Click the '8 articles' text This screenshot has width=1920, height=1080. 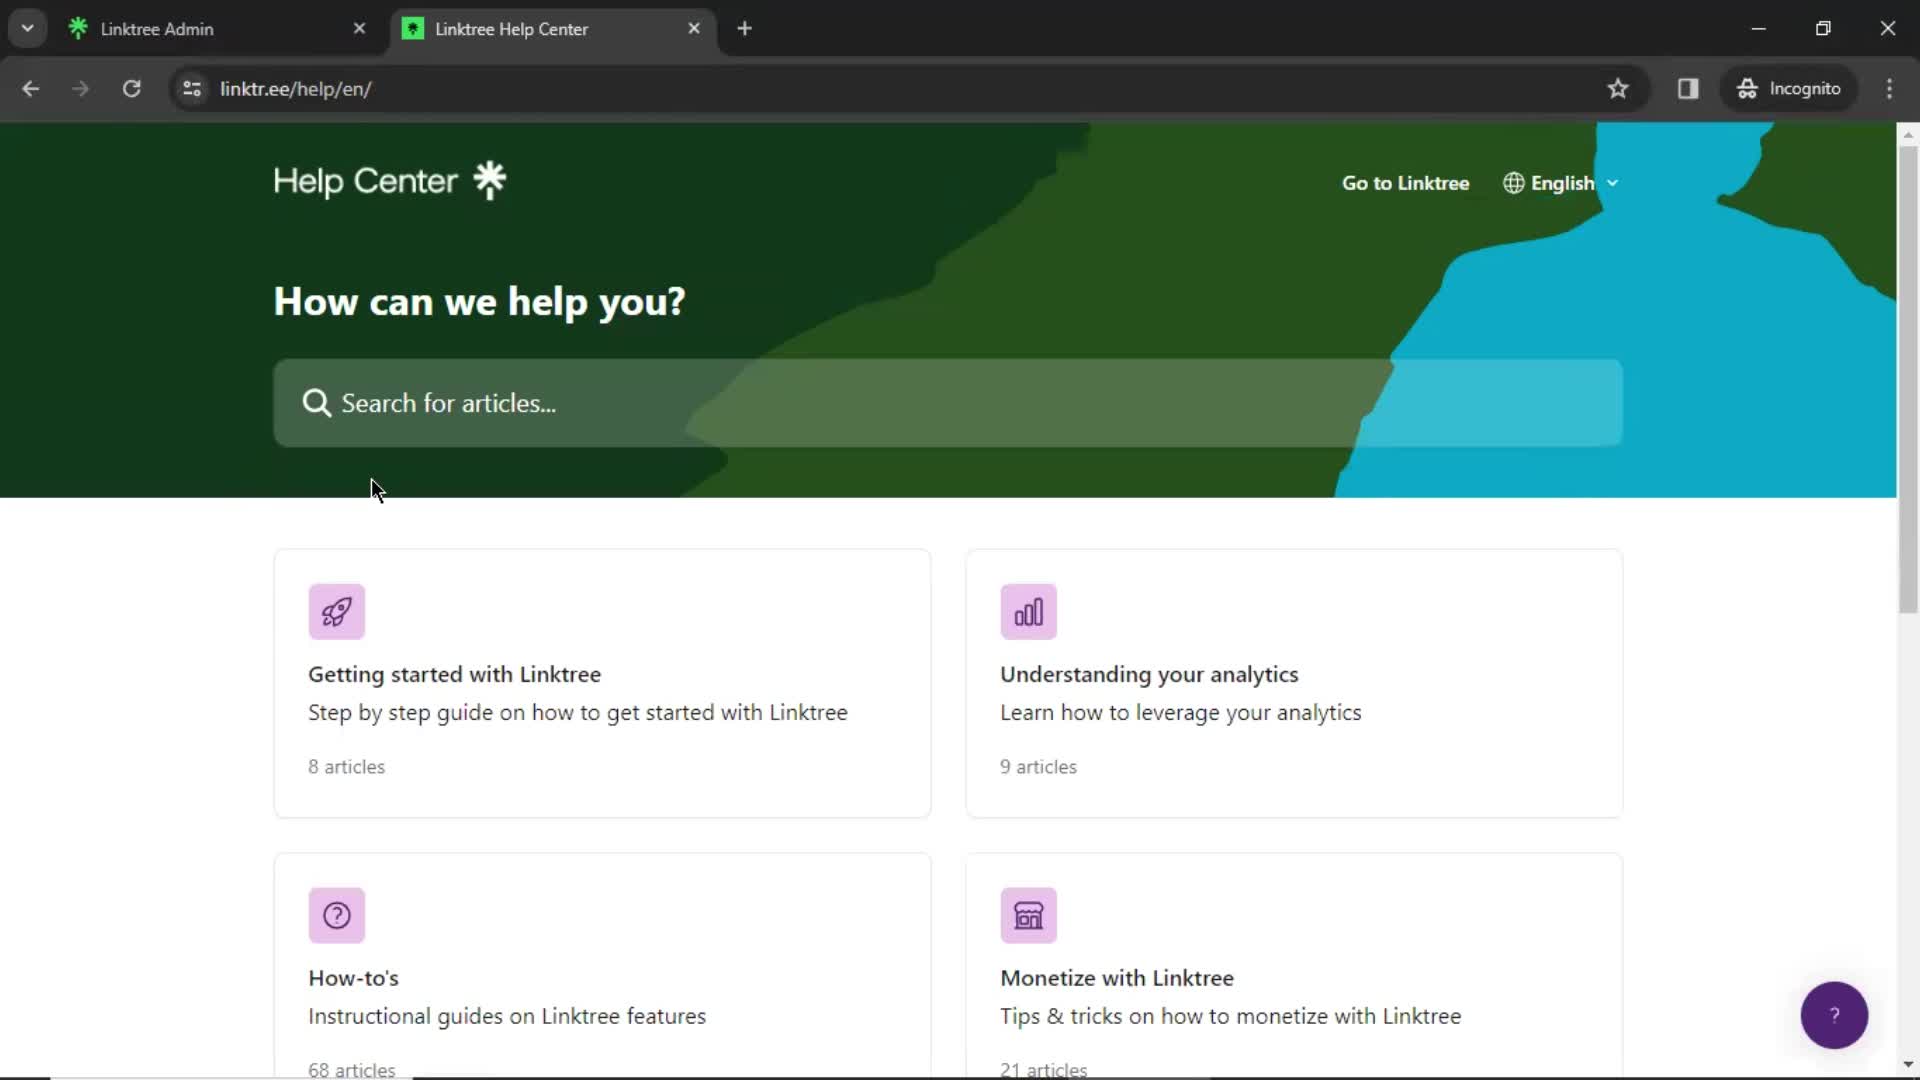coord(346,767)
